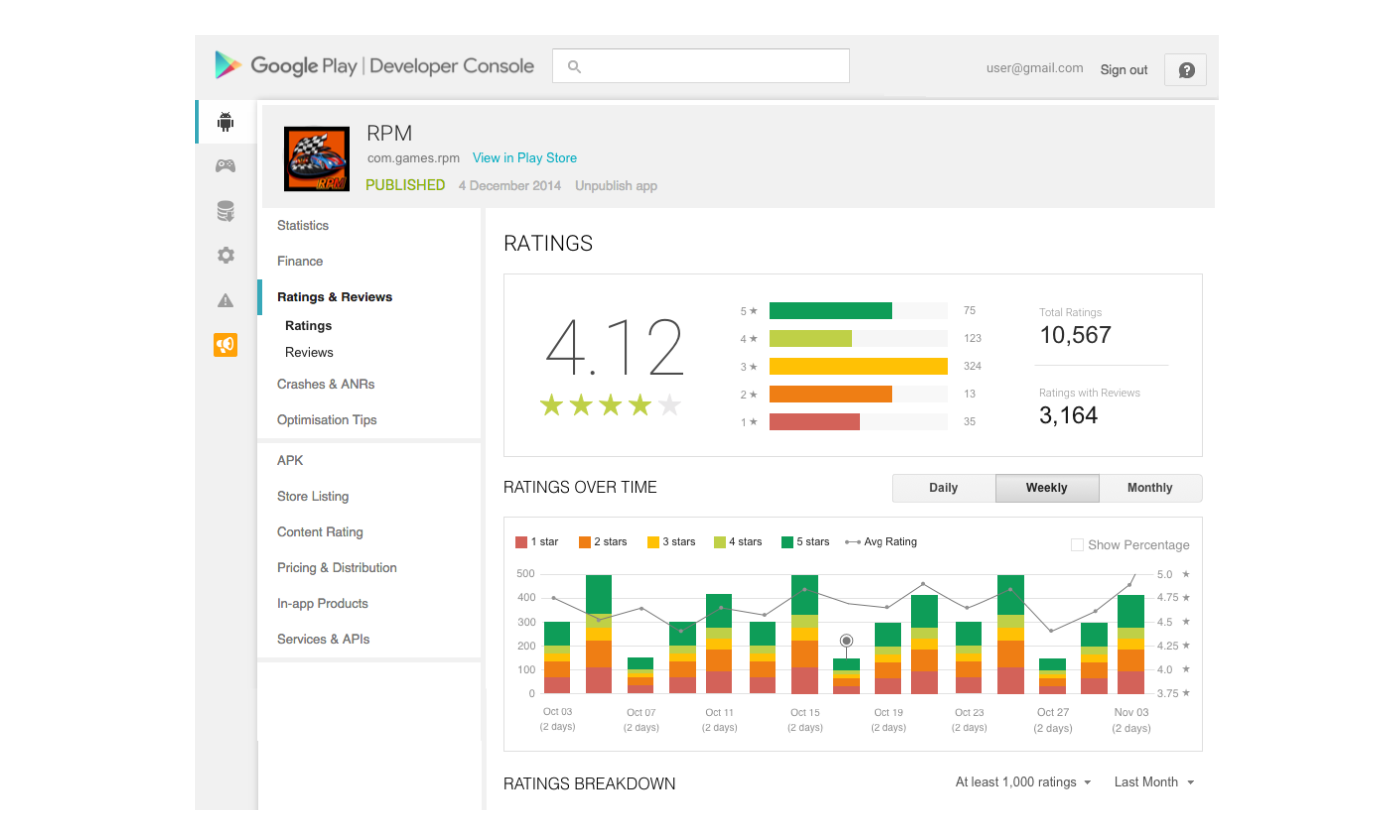
Task: Open the game services controller icon
Action: (x=225, y=166)
